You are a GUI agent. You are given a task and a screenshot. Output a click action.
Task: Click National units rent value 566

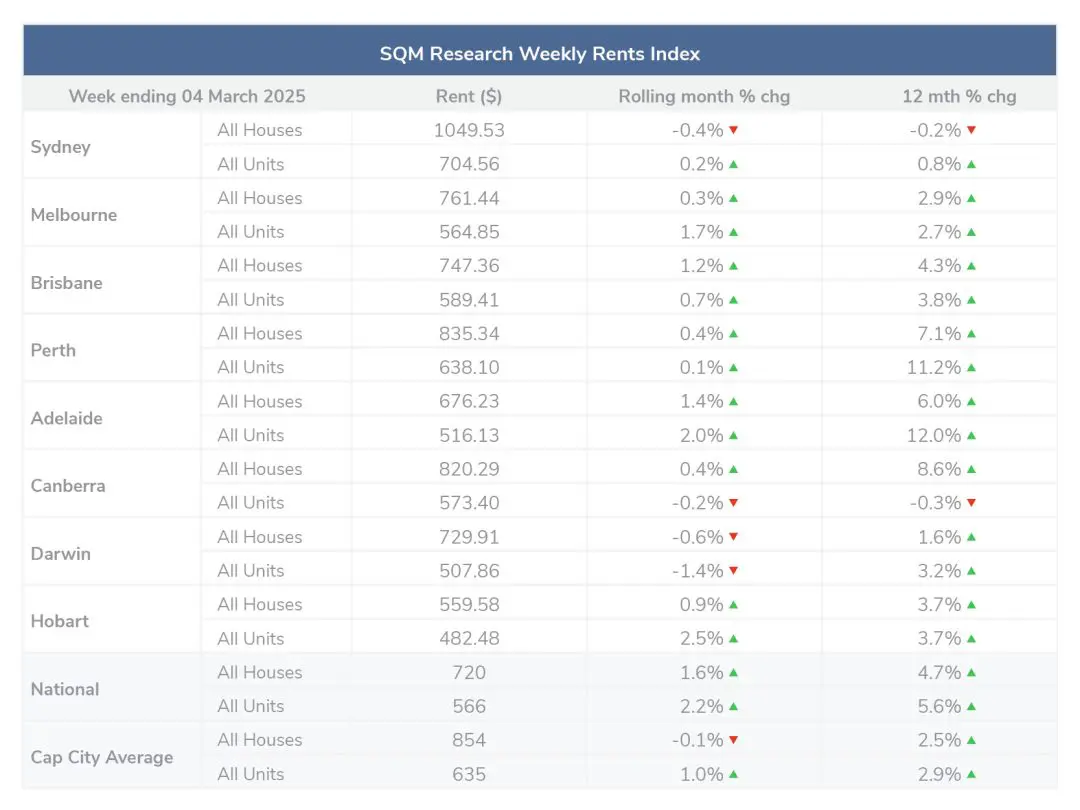[x=469, y=706]
